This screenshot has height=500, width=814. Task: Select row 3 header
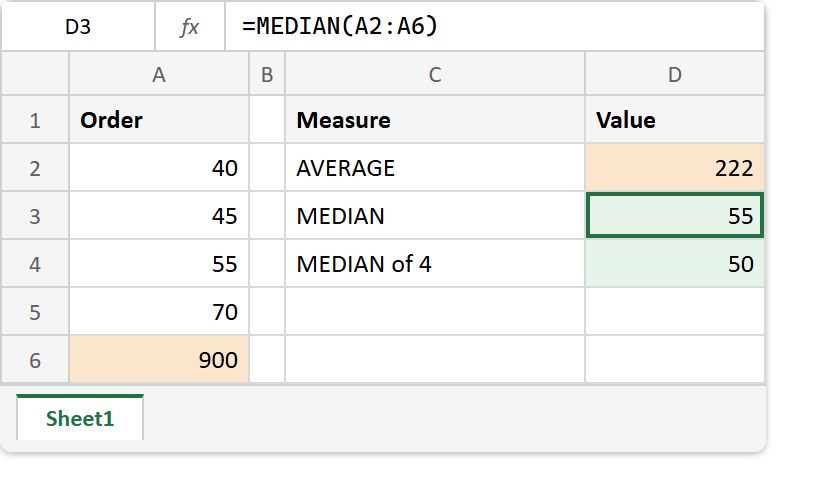click(x=35, y=215)
